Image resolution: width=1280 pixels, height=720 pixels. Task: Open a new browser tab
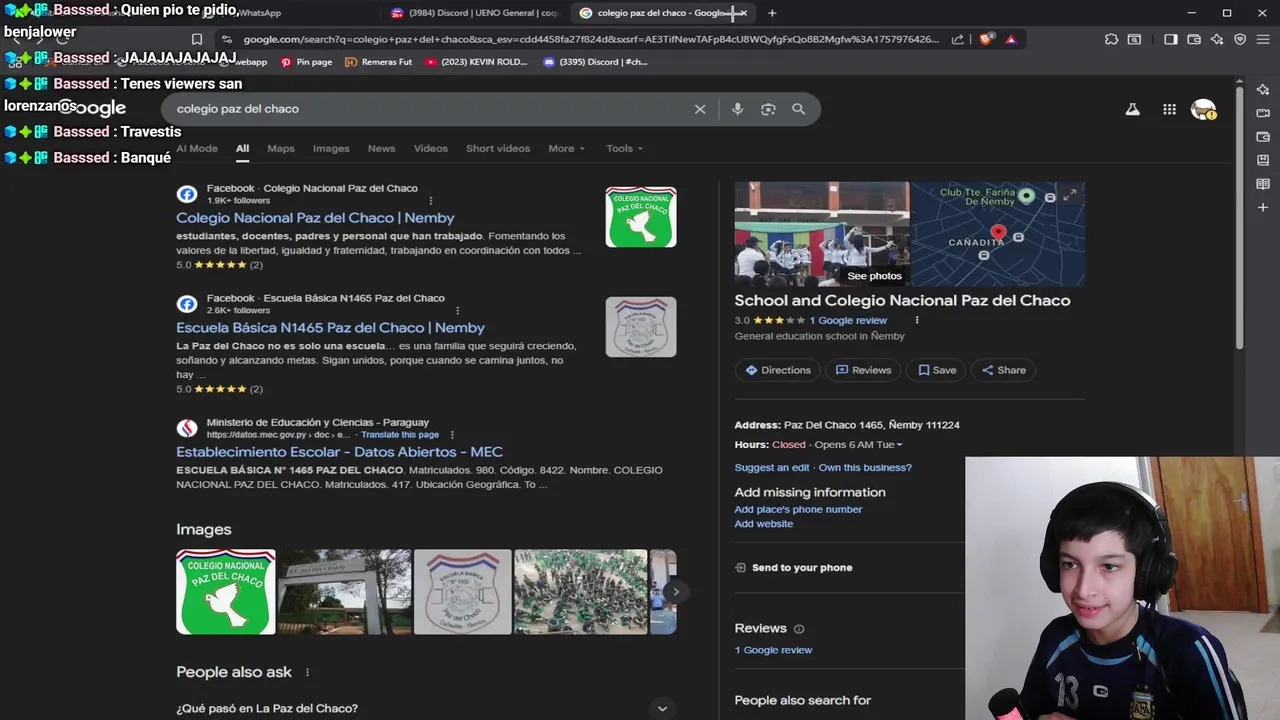pos(771,13)
